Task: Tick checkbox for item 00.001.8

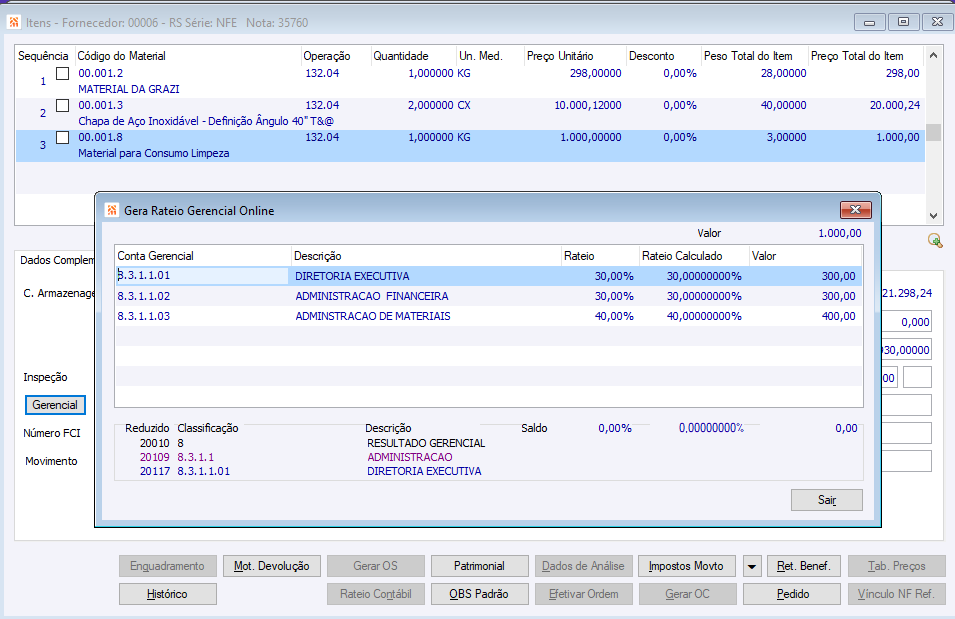Action: [x=62, y=137]
